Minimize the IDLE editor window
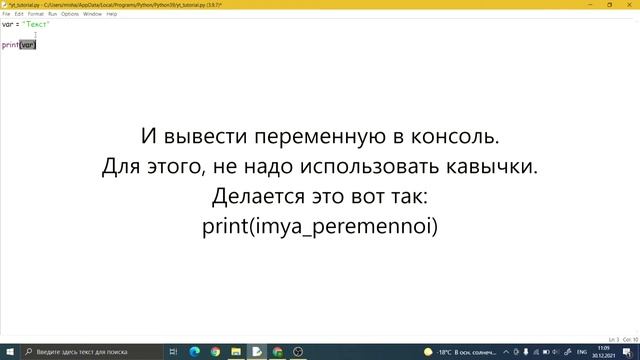Screen dimensions: 640x360 tap(590, 4)
